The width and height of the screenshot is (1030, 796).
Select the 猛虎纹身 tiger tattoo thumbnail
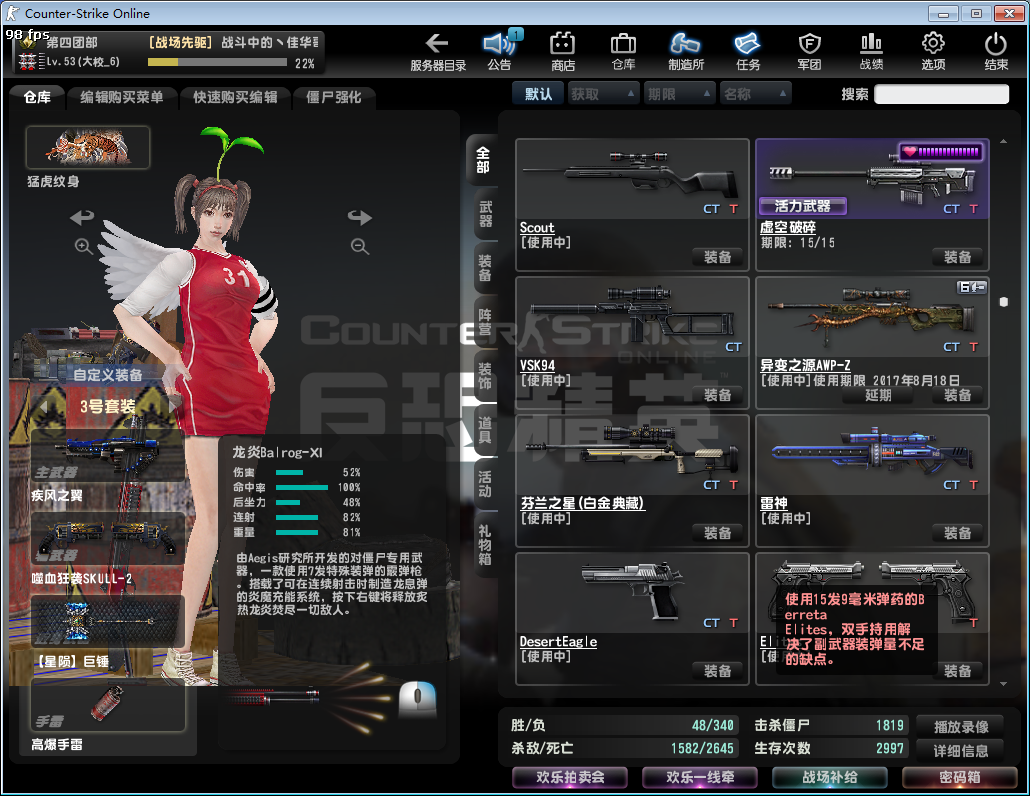click(88, 147)
